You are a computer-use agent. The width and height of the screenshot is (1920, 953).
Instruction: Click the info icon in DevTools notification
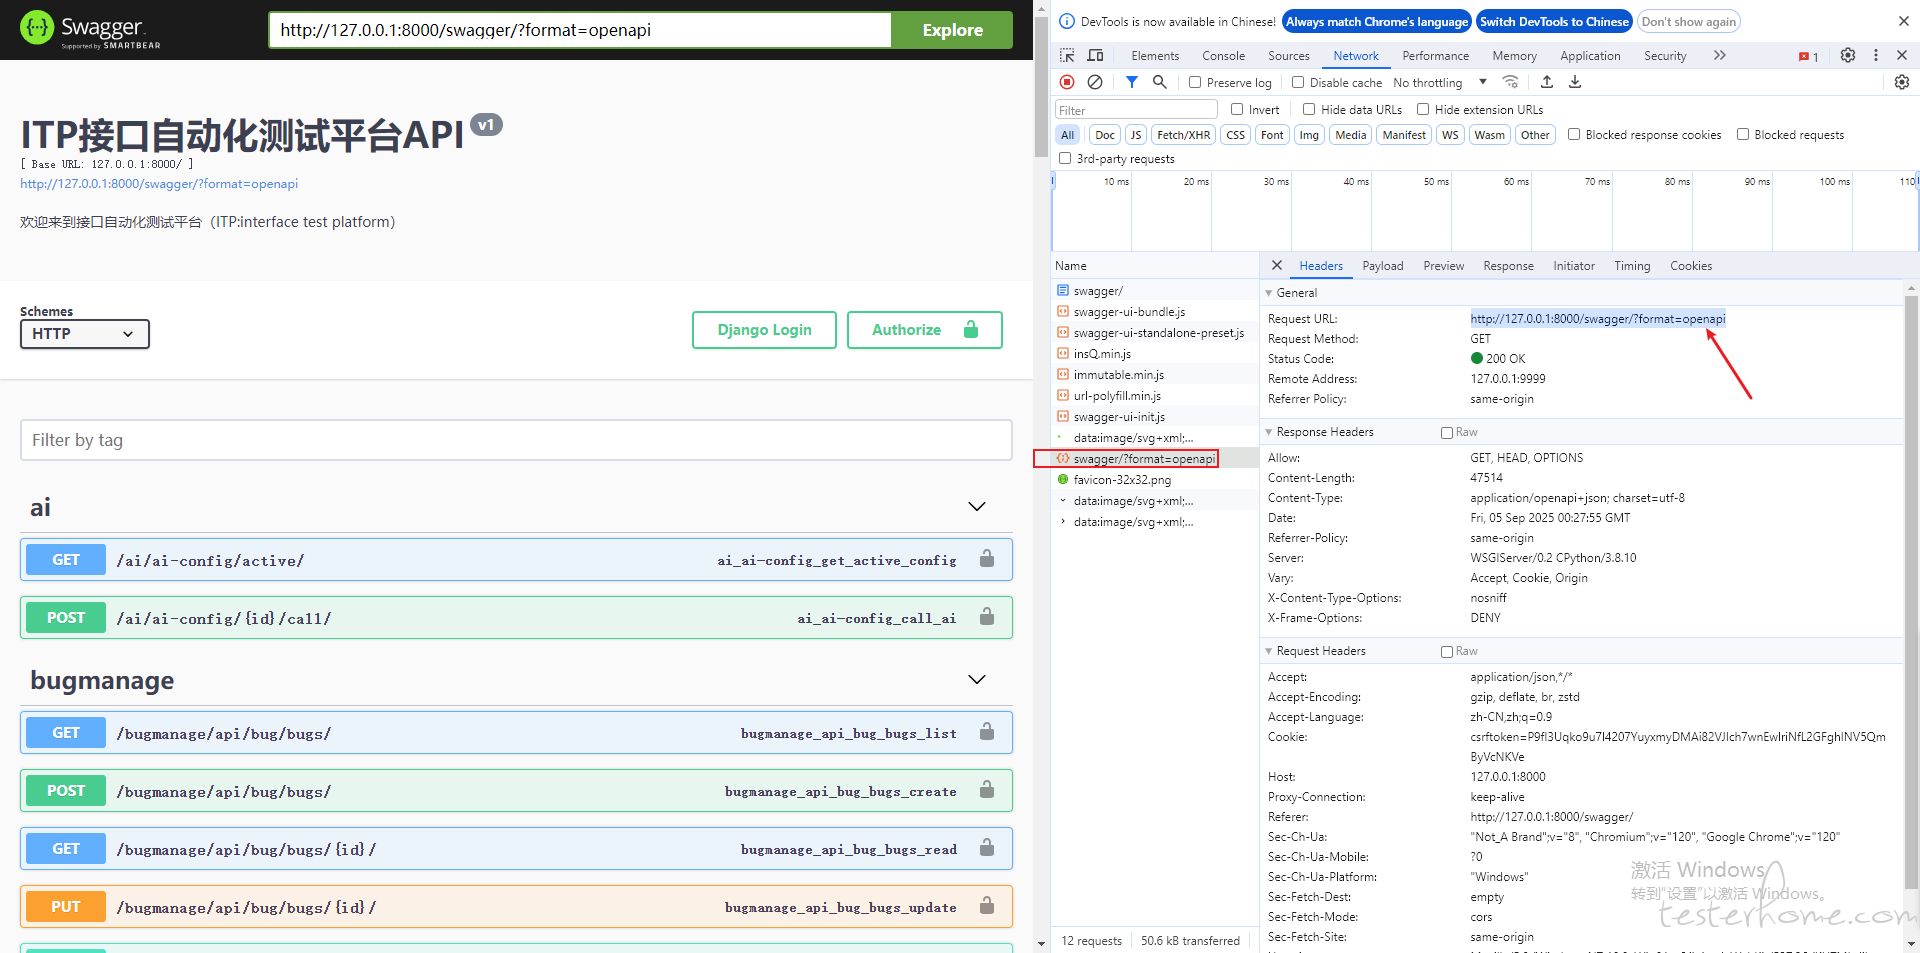[x=1067, y=21]
